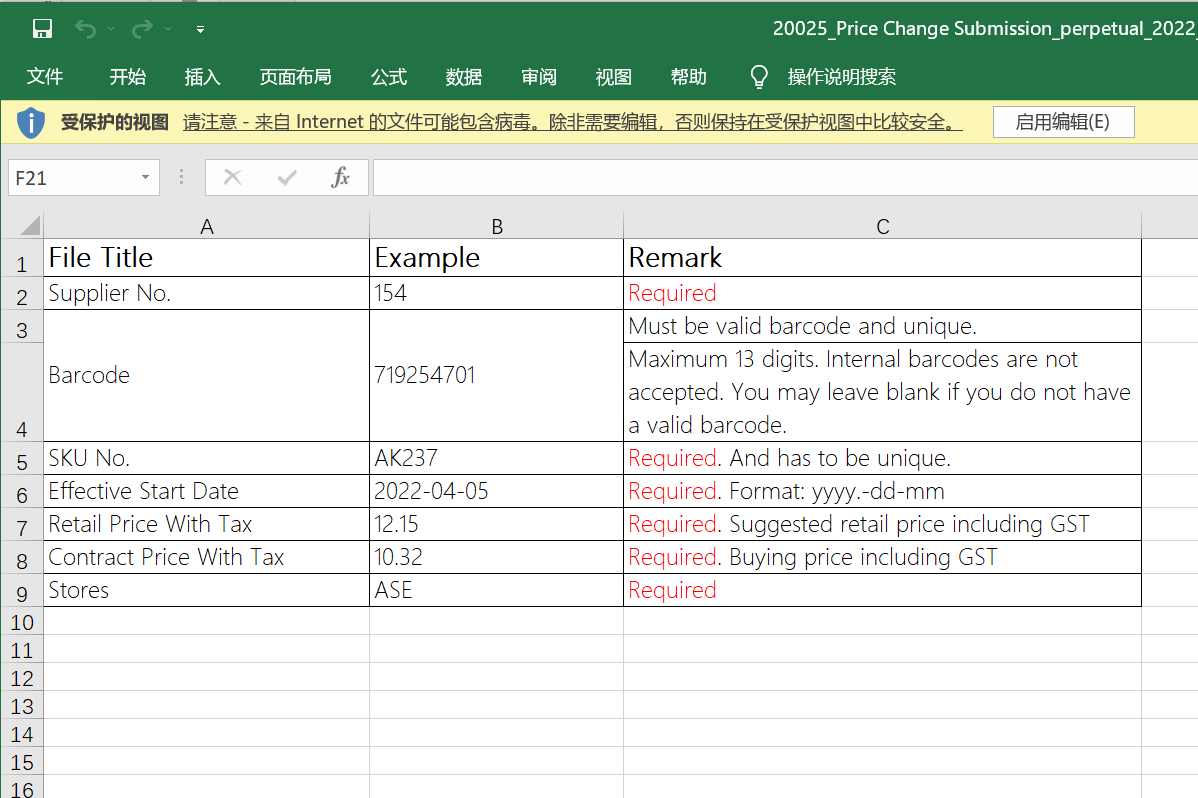
Task: Click the Select All corner triangle
Action: point(30,225)
